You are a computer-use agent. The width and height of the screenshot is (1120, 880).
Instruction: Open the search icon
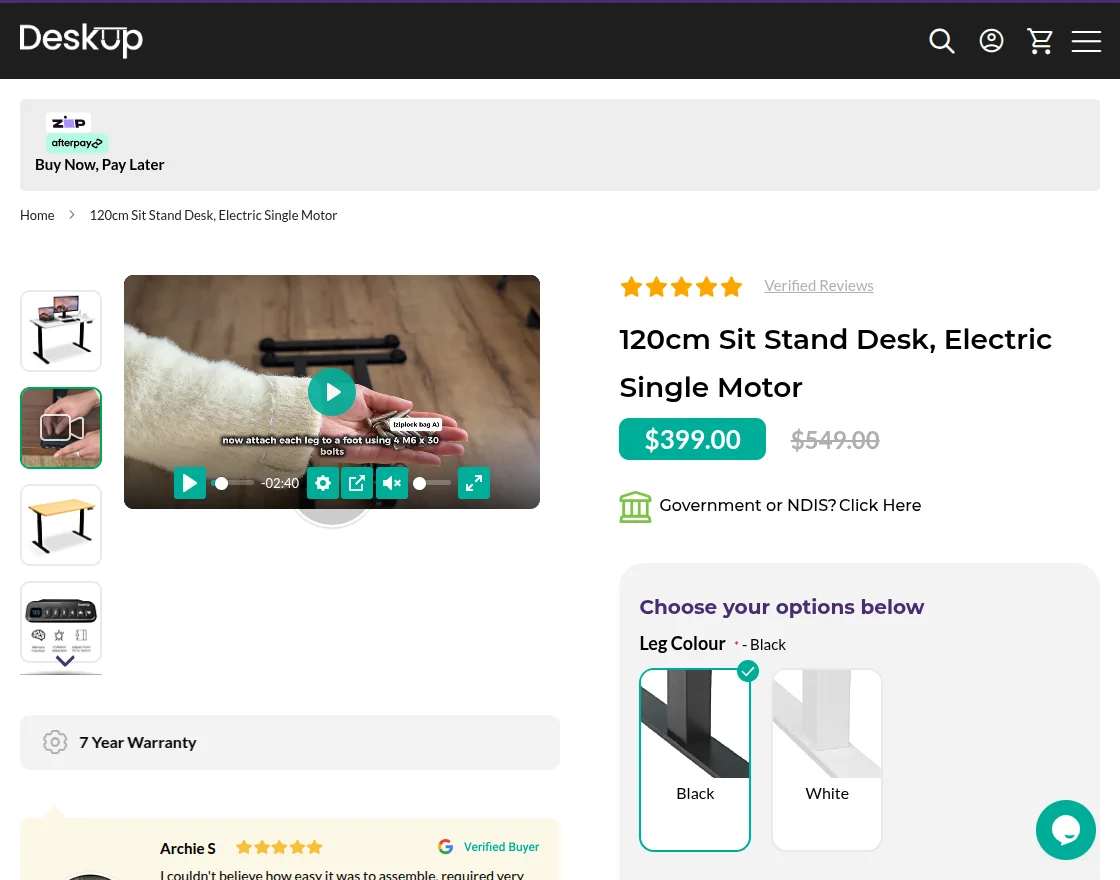pyautogui.click(x=942, y=40)
